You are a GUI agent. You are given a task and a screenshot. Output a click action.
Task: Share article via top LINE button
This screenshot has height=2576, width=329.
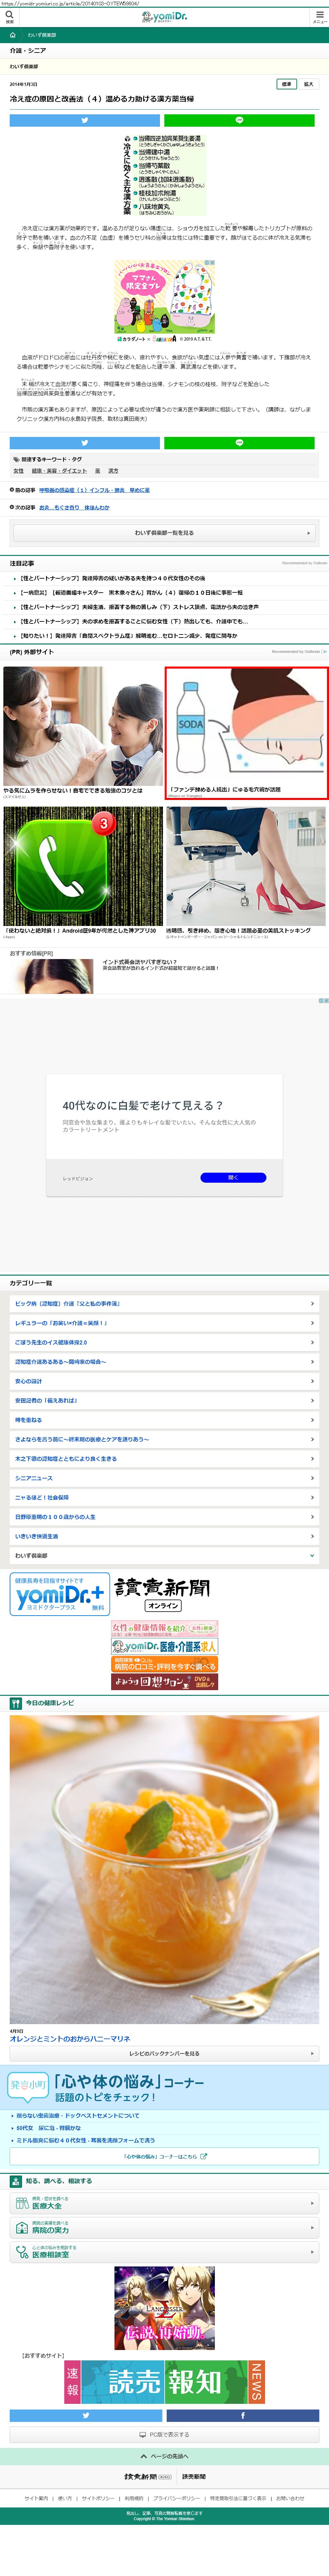pos(239,120)
